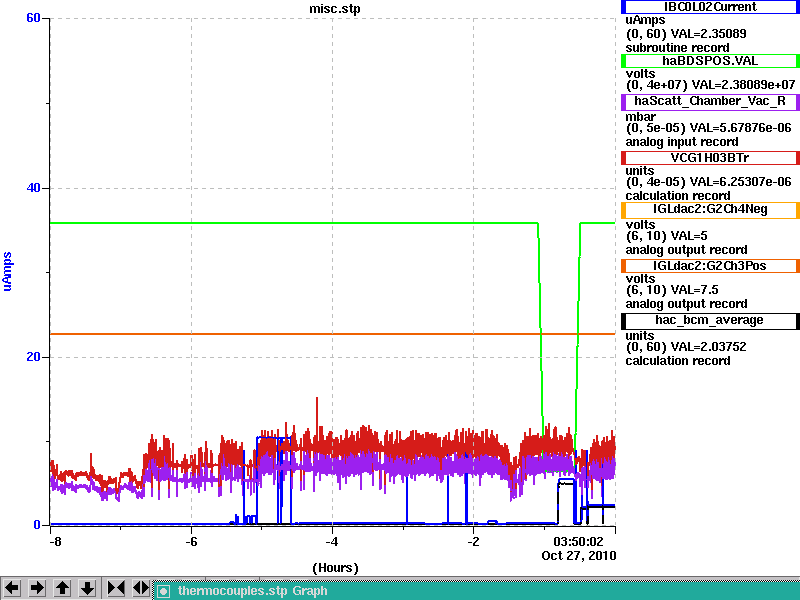The image size is (800, 600).
Task: Click the (Hours) x-axis title
Action: 335,568
